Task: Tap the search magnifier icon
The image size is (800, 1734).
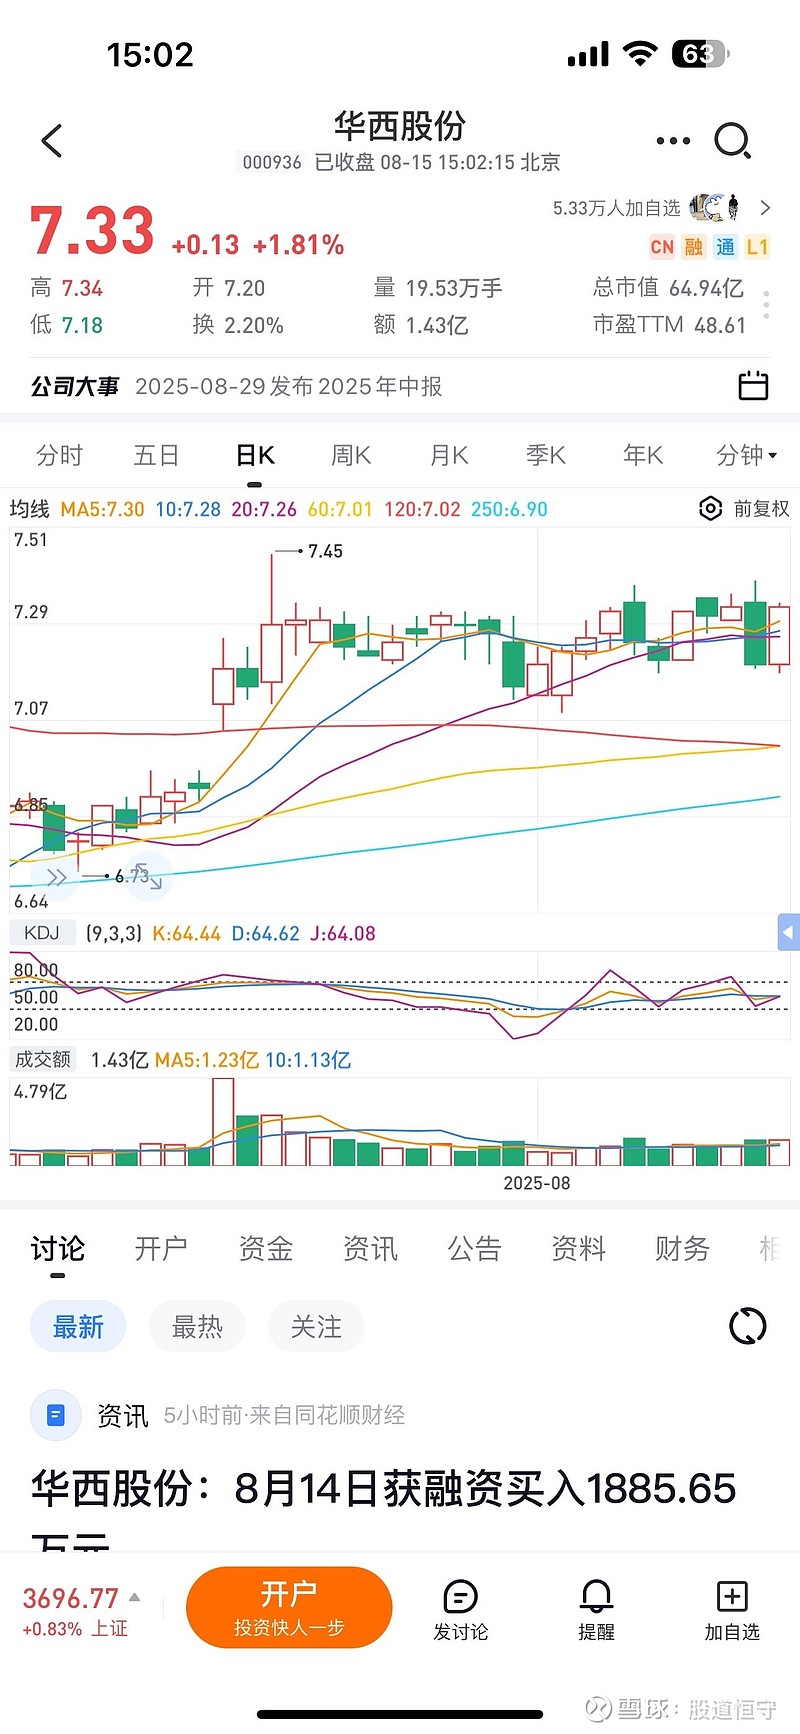Action: click(x=732, y=141)
